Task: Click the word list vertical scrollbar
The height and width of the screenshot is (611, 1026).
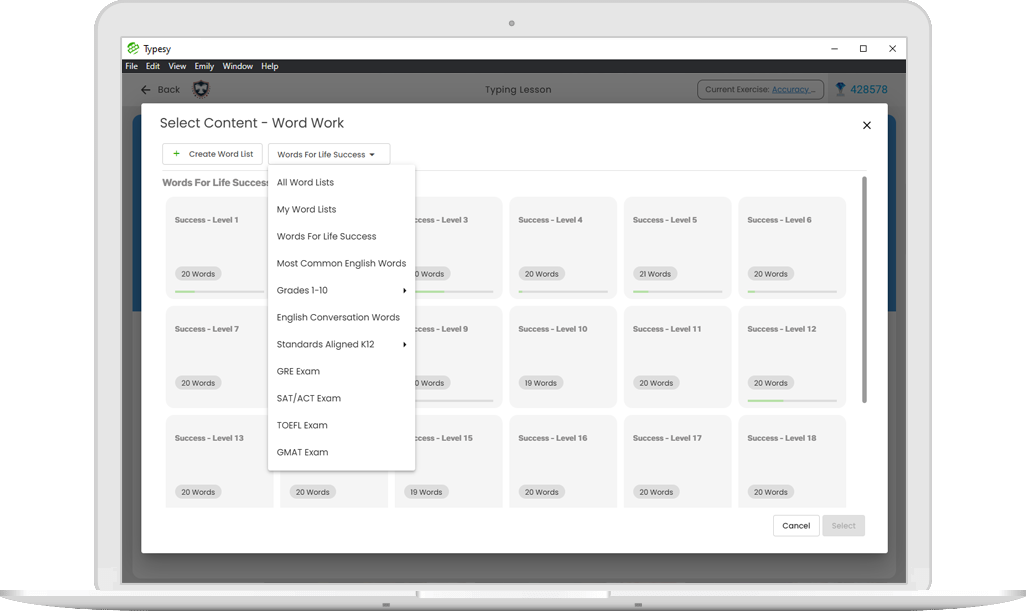Action: [864, 290]
